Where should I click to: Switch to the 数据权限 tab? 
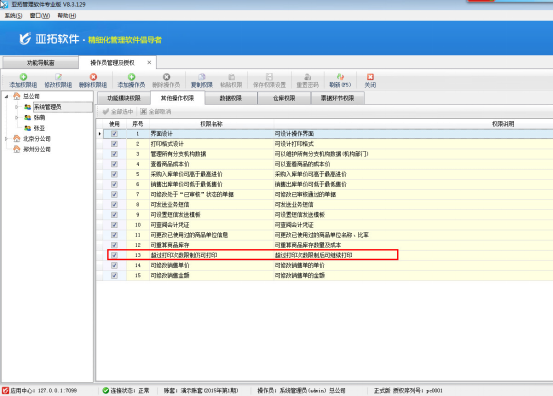point(231,98)
